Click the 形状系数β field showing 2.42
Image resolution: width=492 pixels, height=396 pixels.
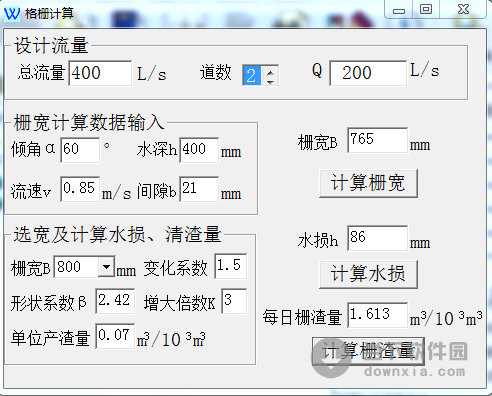coord(115,301)
